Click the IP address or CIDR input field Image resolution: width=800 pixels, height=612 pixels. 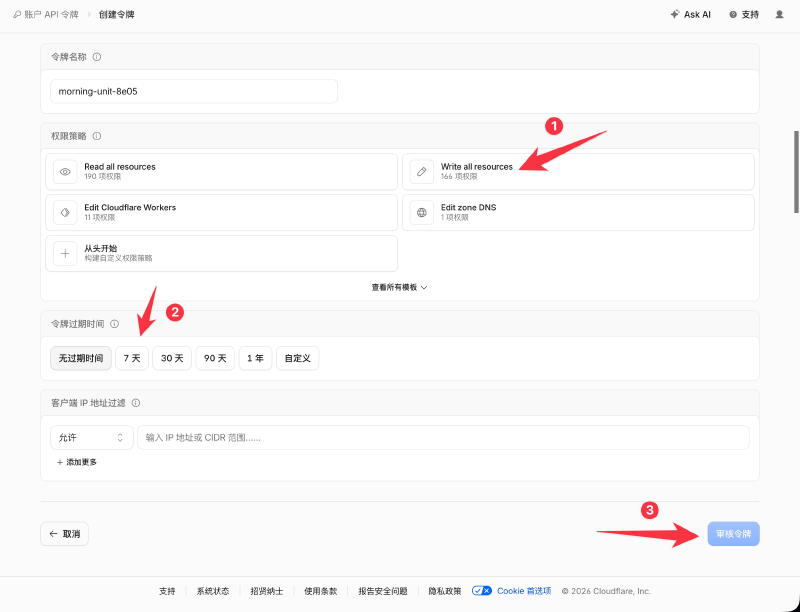click(443, 438)
